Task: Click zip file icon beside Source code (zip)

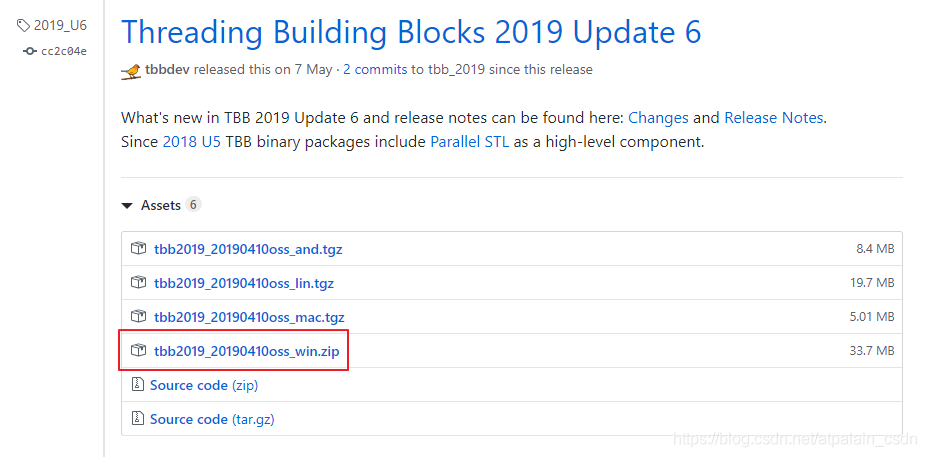Action: [x=138, y=385]
